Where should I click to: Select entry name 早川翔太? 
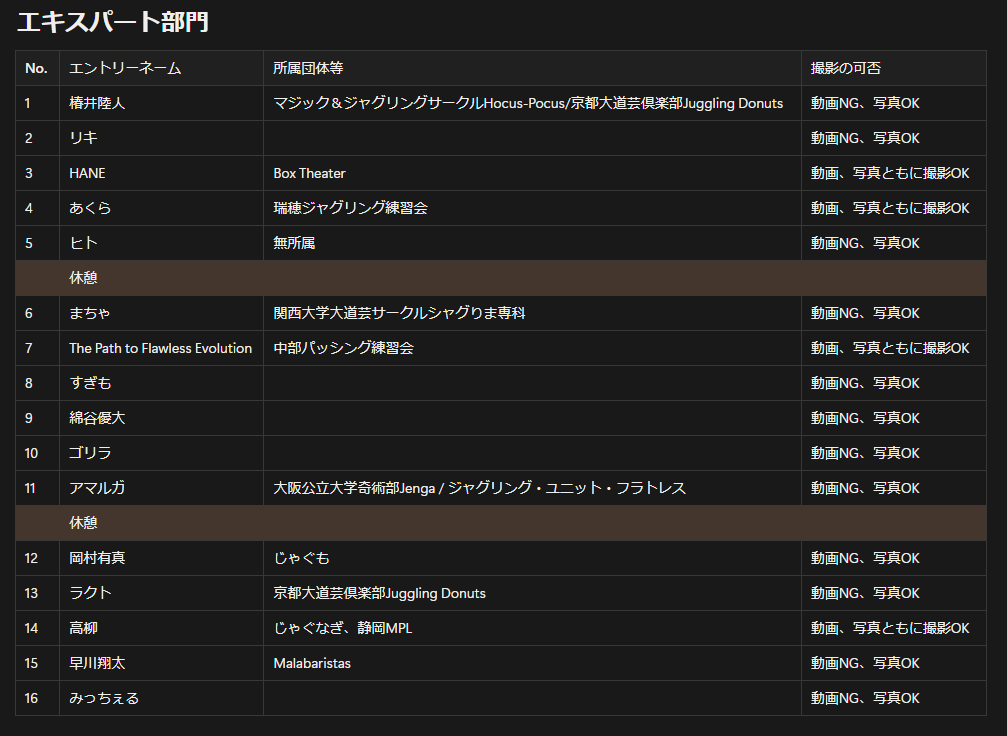(97, 663)
